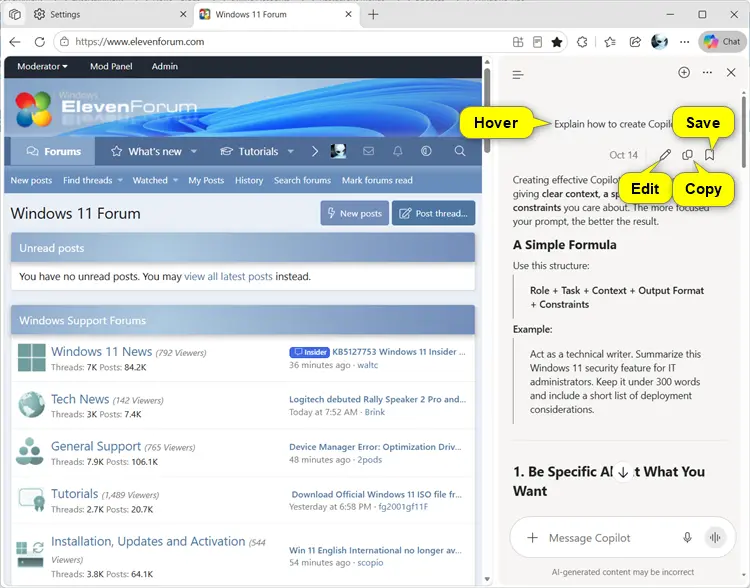The width and height of the screenshot is (750, 588).
Task: Open the Favorites list icon
Action: pyautogui.click(x=609, y=42)
